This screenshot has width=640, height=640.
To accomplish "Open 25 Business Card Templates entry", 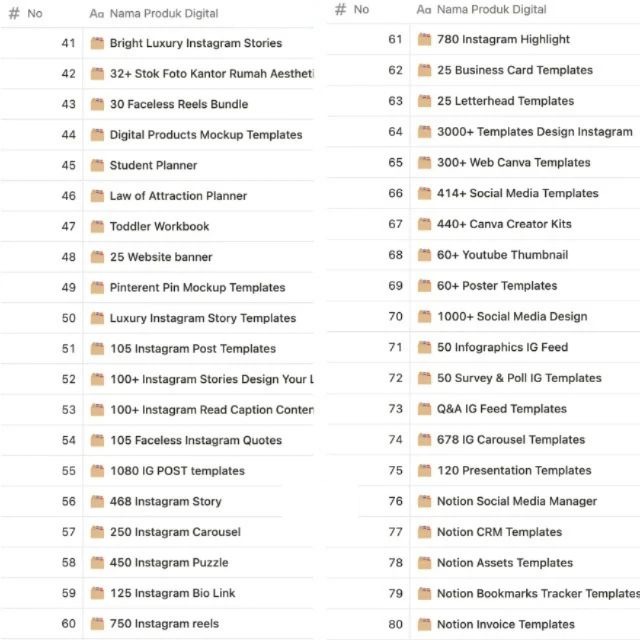I will point(514,70).
